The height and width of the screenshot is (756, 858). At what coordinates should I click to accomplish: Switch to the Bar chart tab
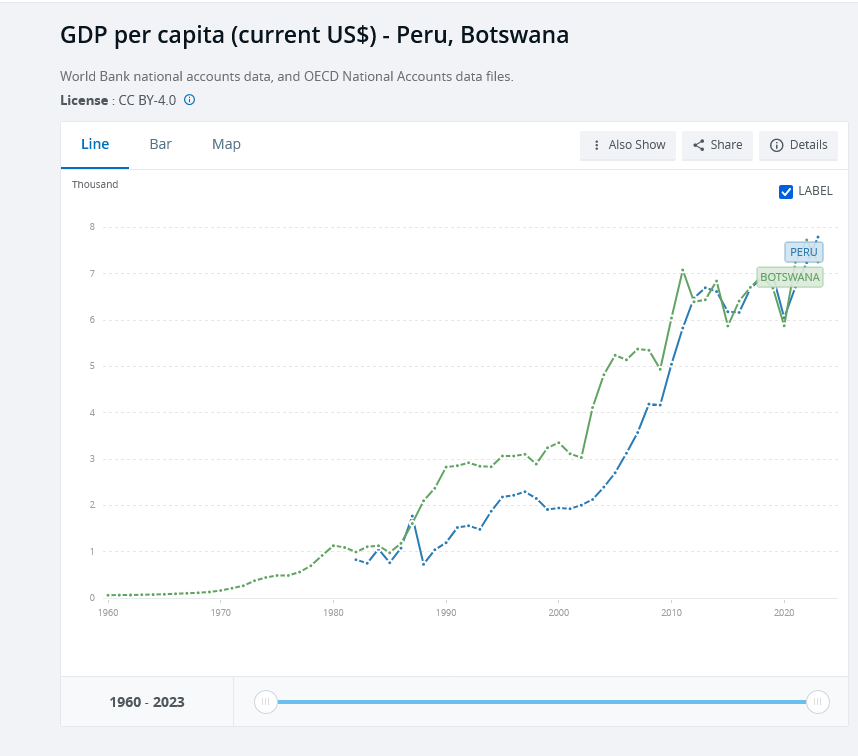[161, 144]
